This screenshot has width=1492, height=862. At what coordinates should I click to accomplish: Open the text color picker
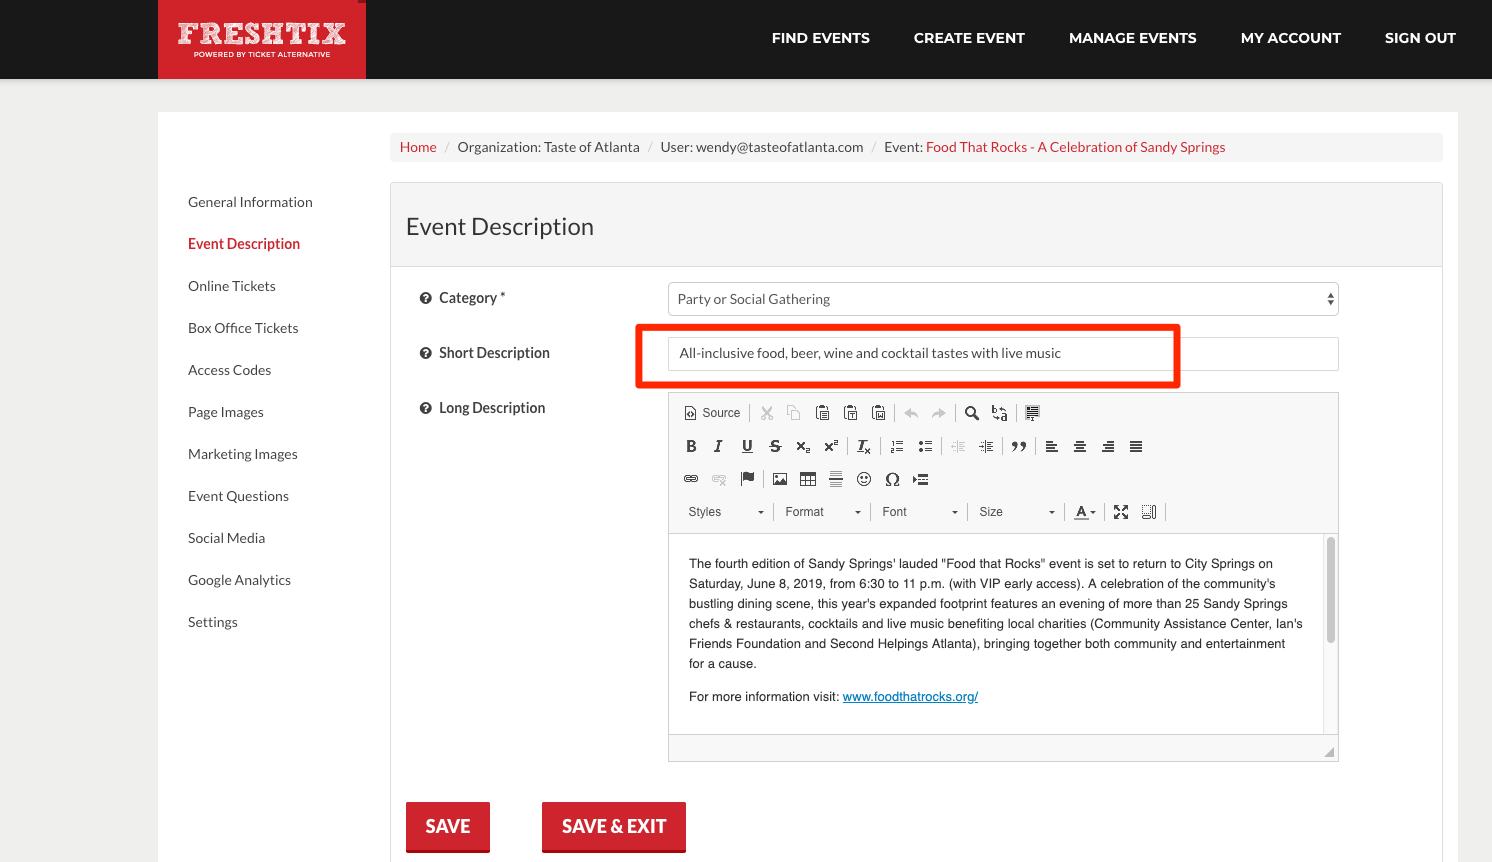click(x=1085, y=512)
